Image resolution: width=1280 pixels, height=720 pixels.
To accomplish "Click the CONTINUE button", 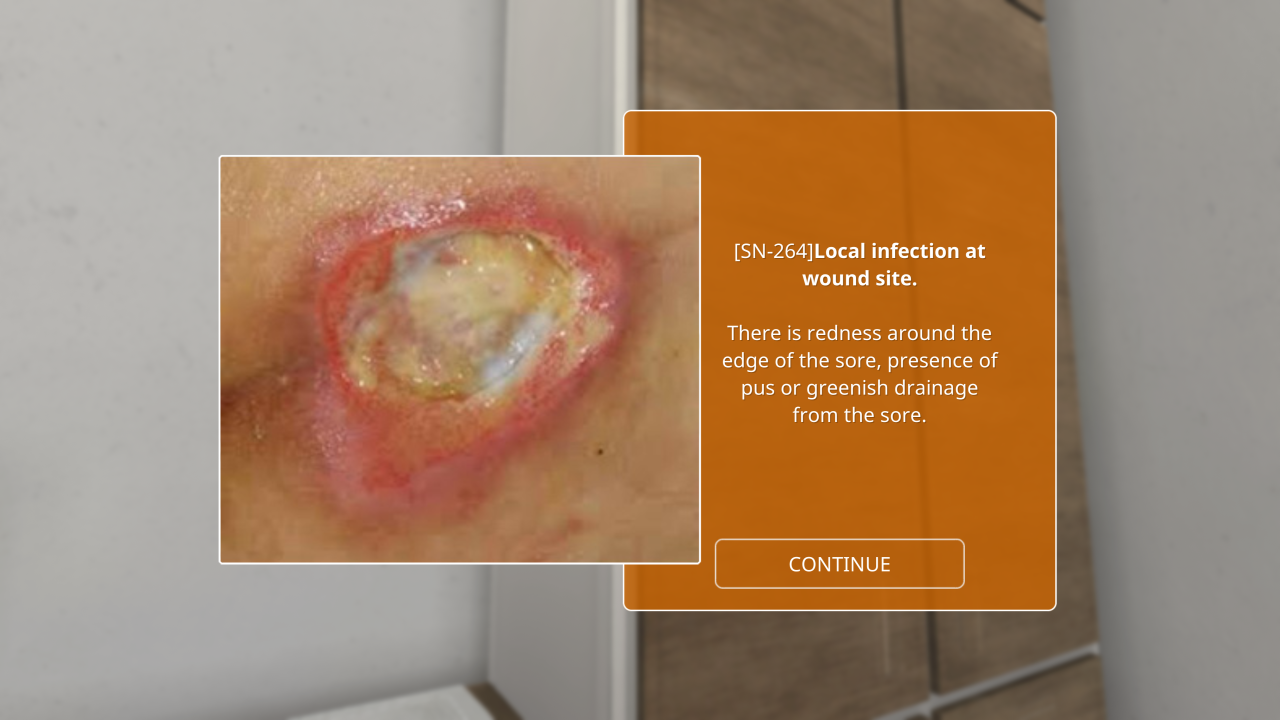I will point(839,564).
